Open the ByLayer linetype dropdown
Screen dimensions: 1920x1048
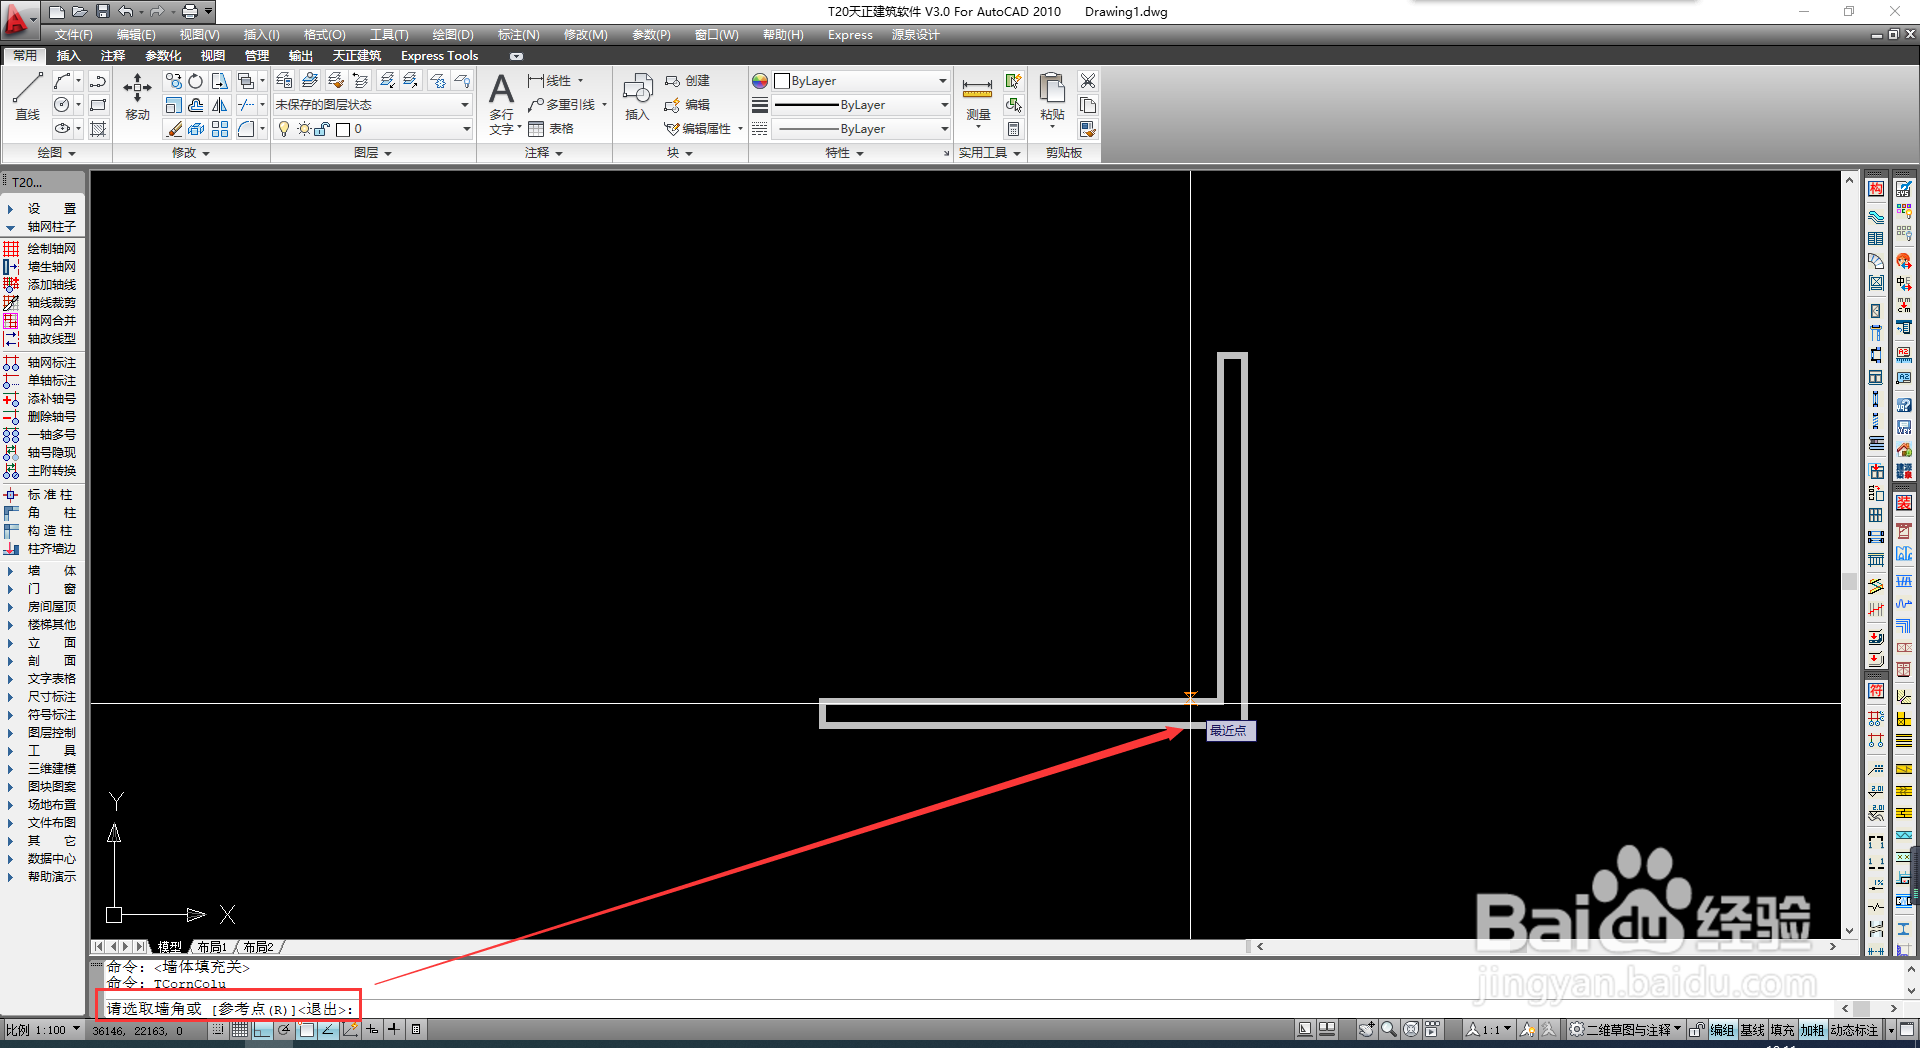point(861,129)
